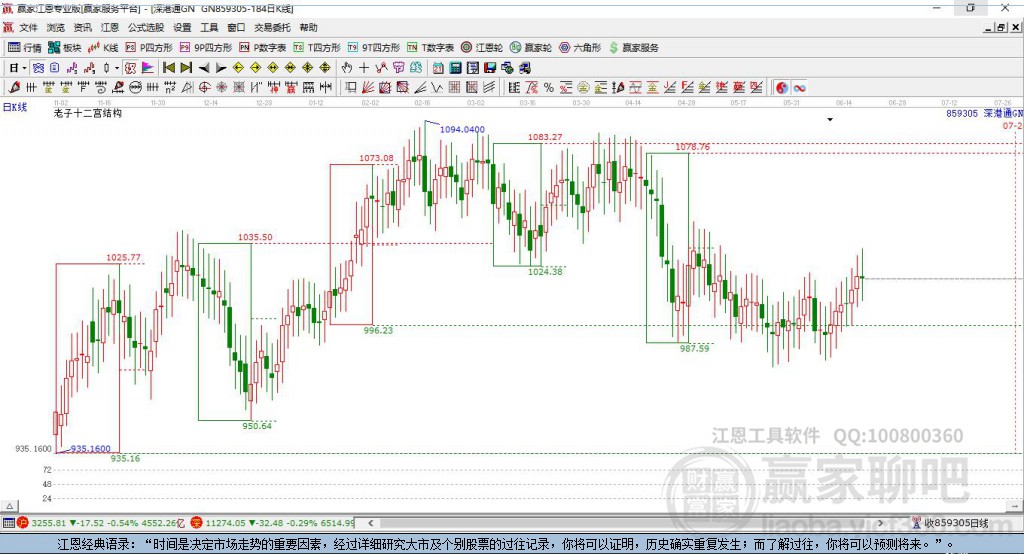Click the small up-triangle panel expander
This screenshot has width=1024, height=554.
point(10,506)
